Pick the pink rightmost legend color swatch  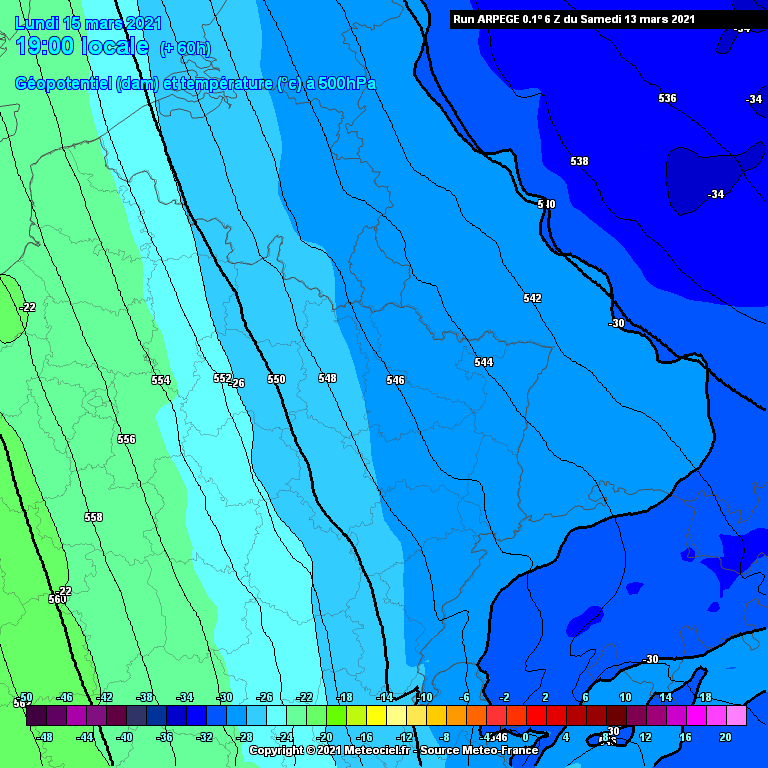click(x=736, y=716)
